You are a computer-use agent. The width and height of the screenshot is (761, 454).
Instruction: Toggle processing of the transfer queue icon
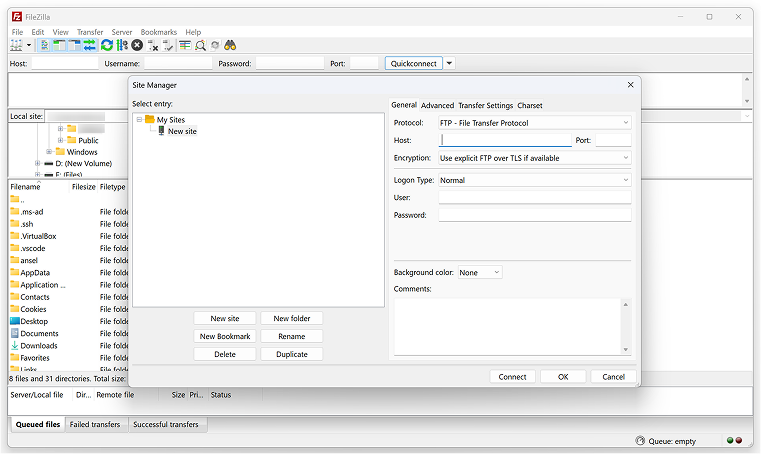coord(122,46)
